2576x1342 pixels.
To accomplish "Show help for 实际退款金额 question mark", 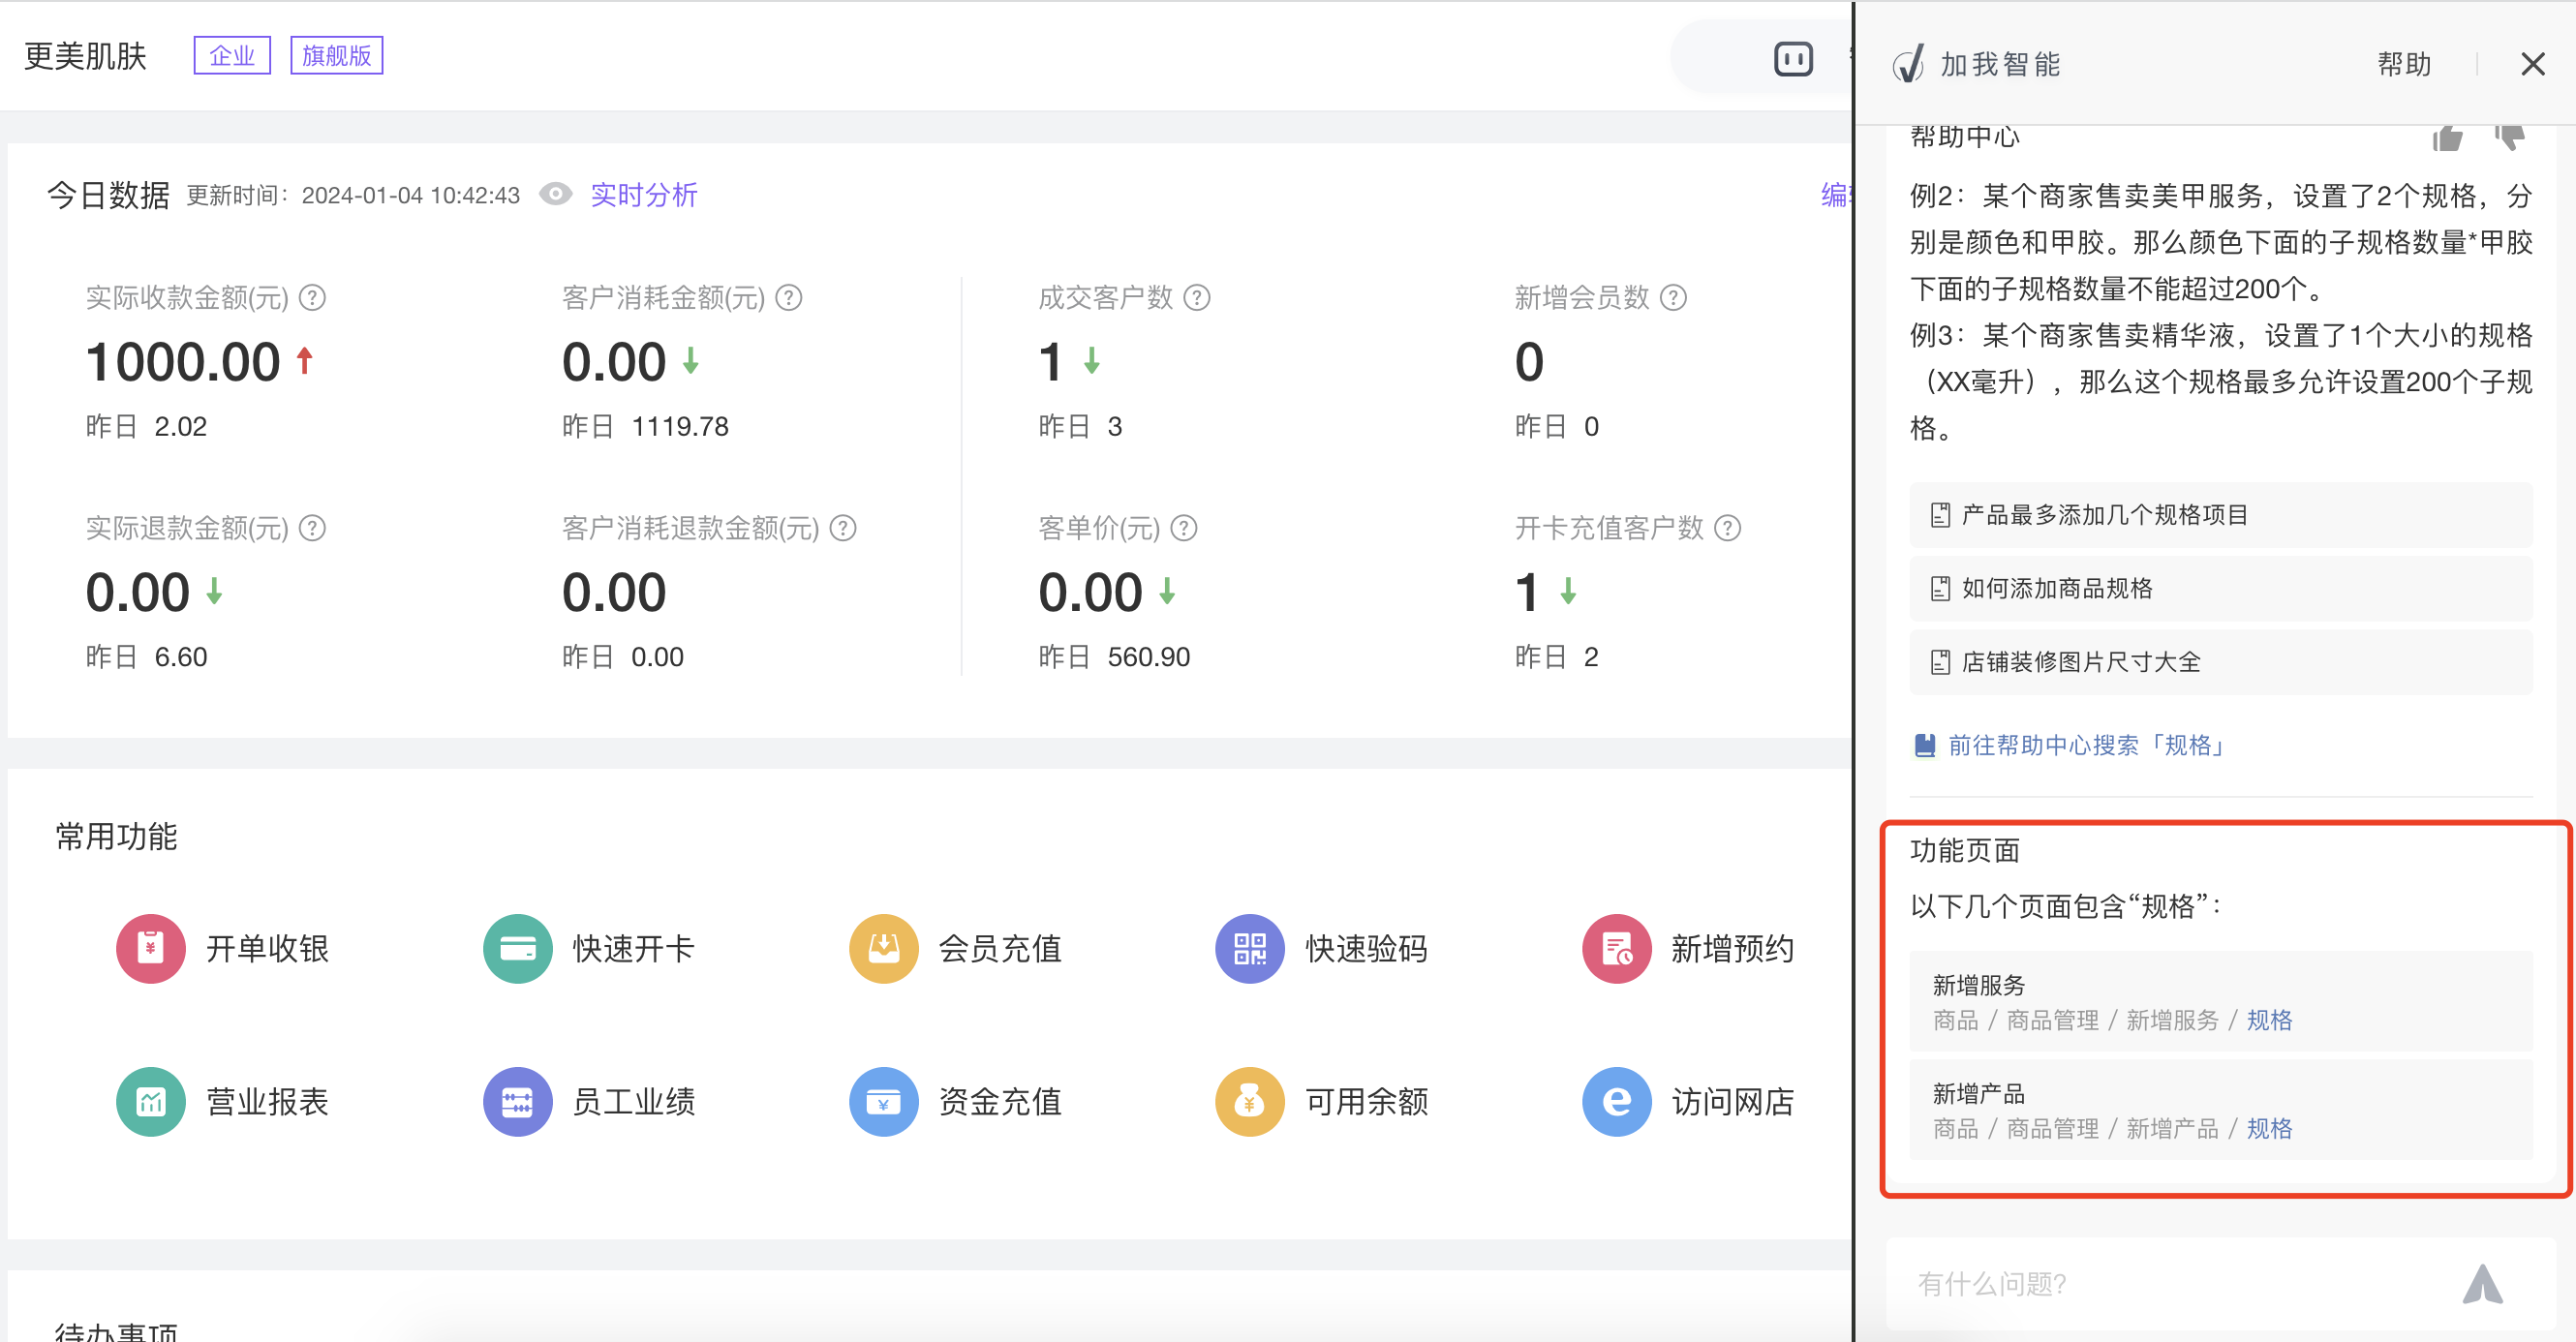I will pos(312,527).
